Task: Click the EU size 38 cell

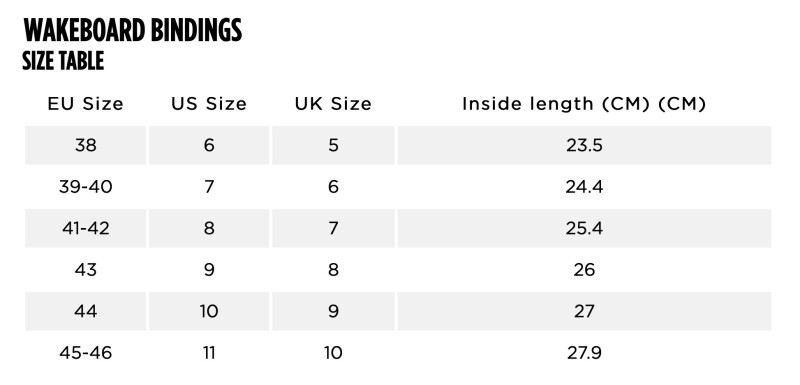Action: point(86,145)
